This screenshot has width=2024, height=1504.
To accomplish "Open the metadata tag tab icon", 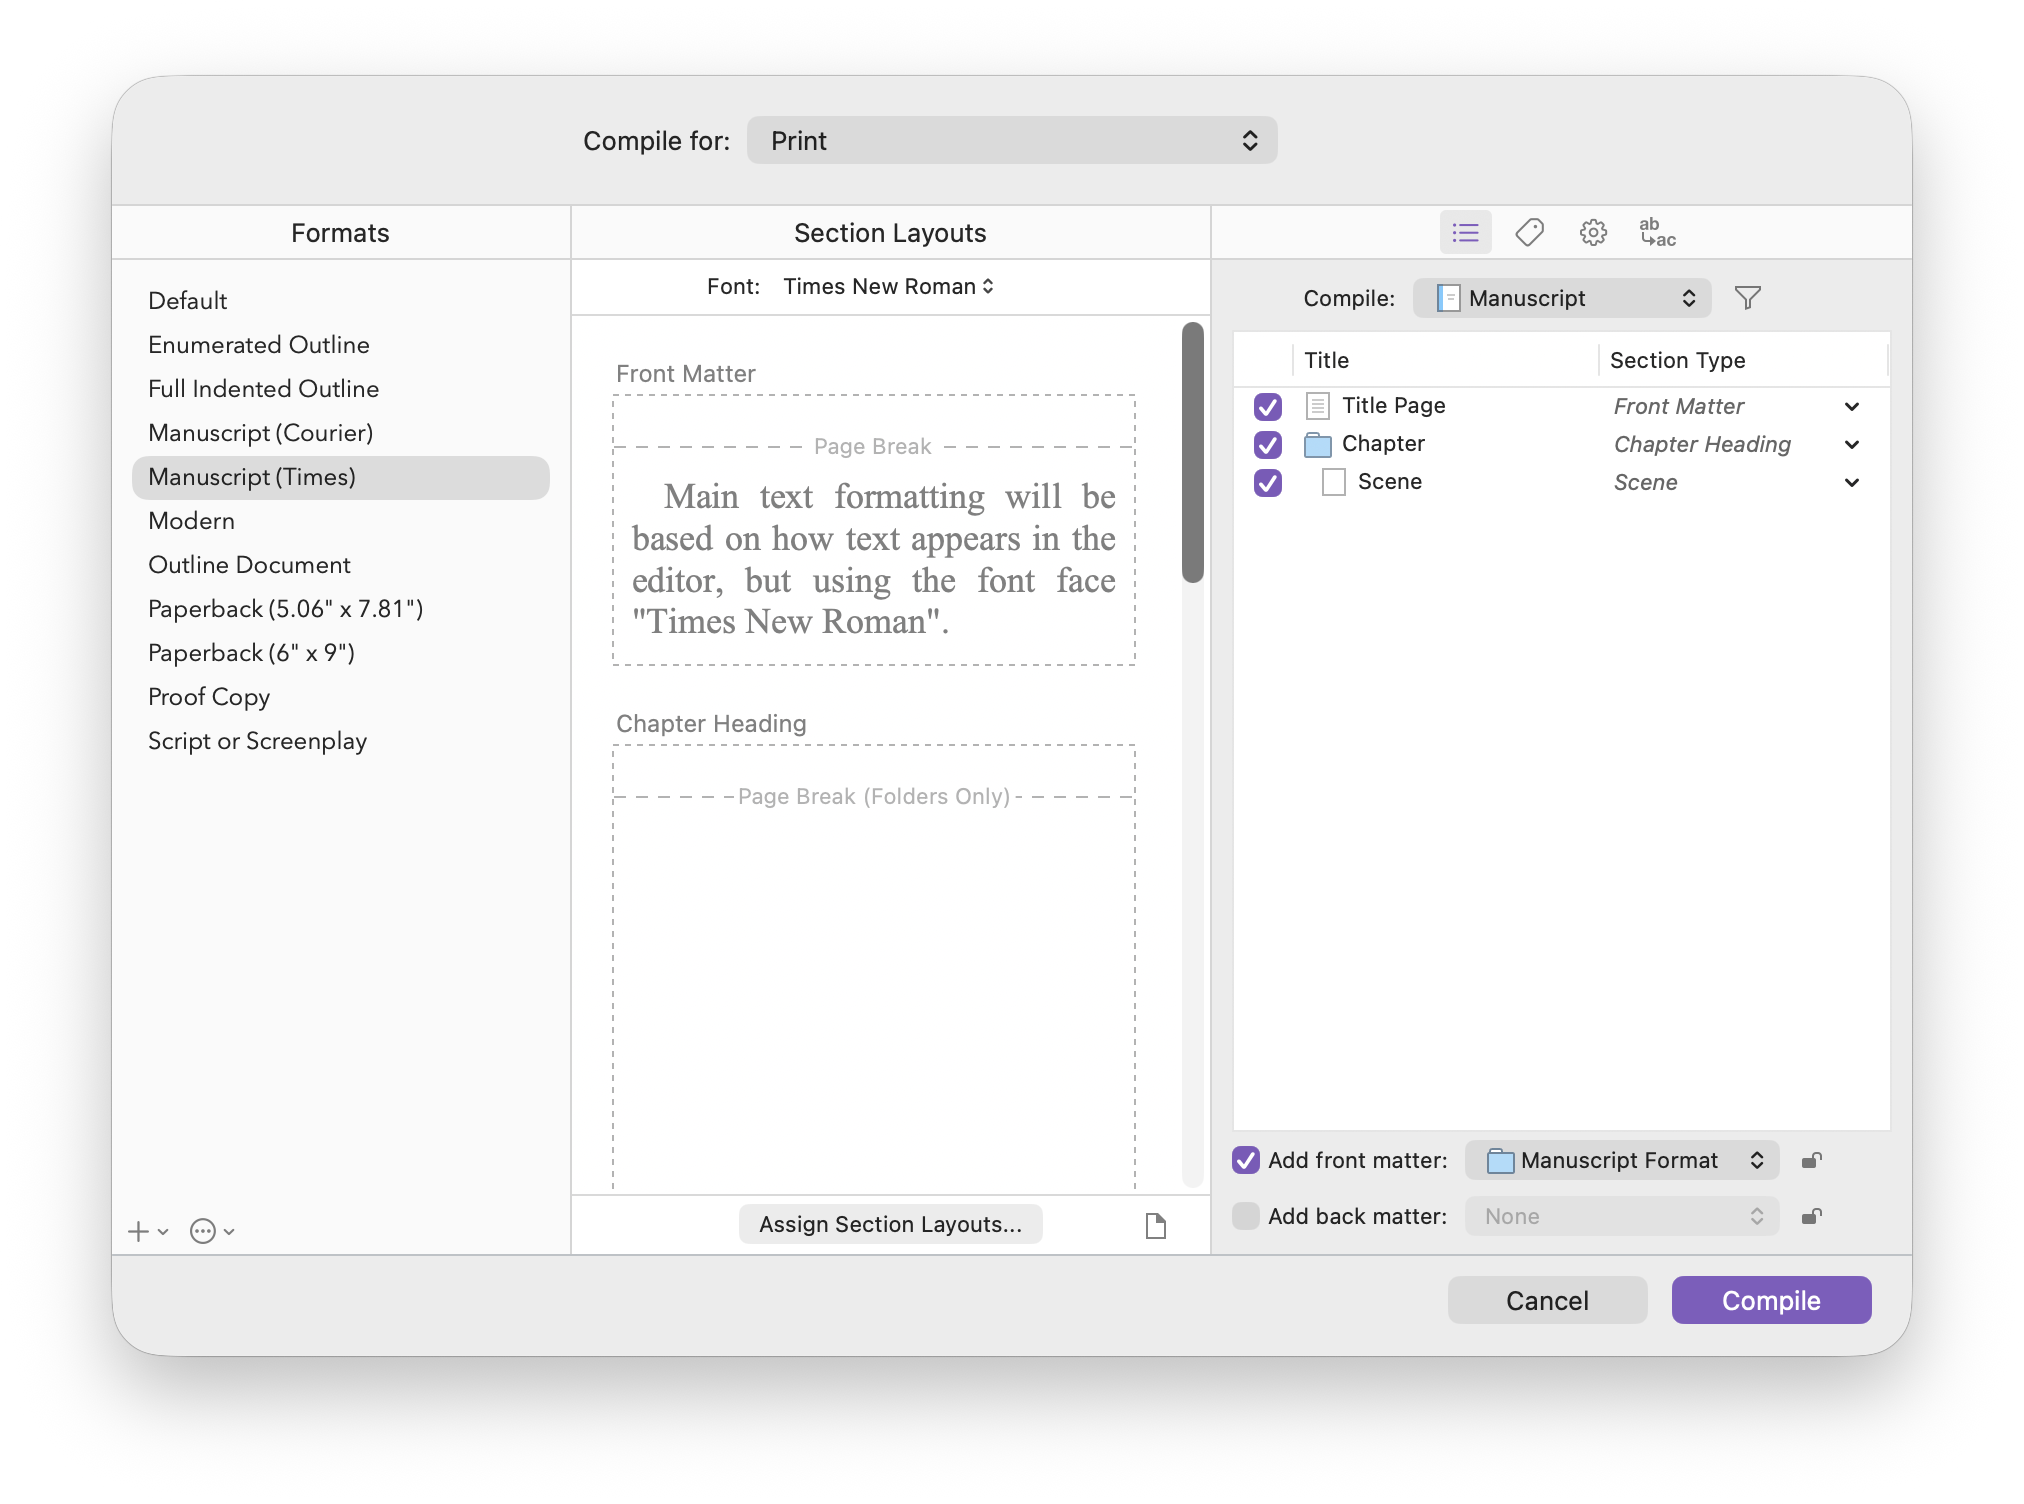I will coord(1529,233).
